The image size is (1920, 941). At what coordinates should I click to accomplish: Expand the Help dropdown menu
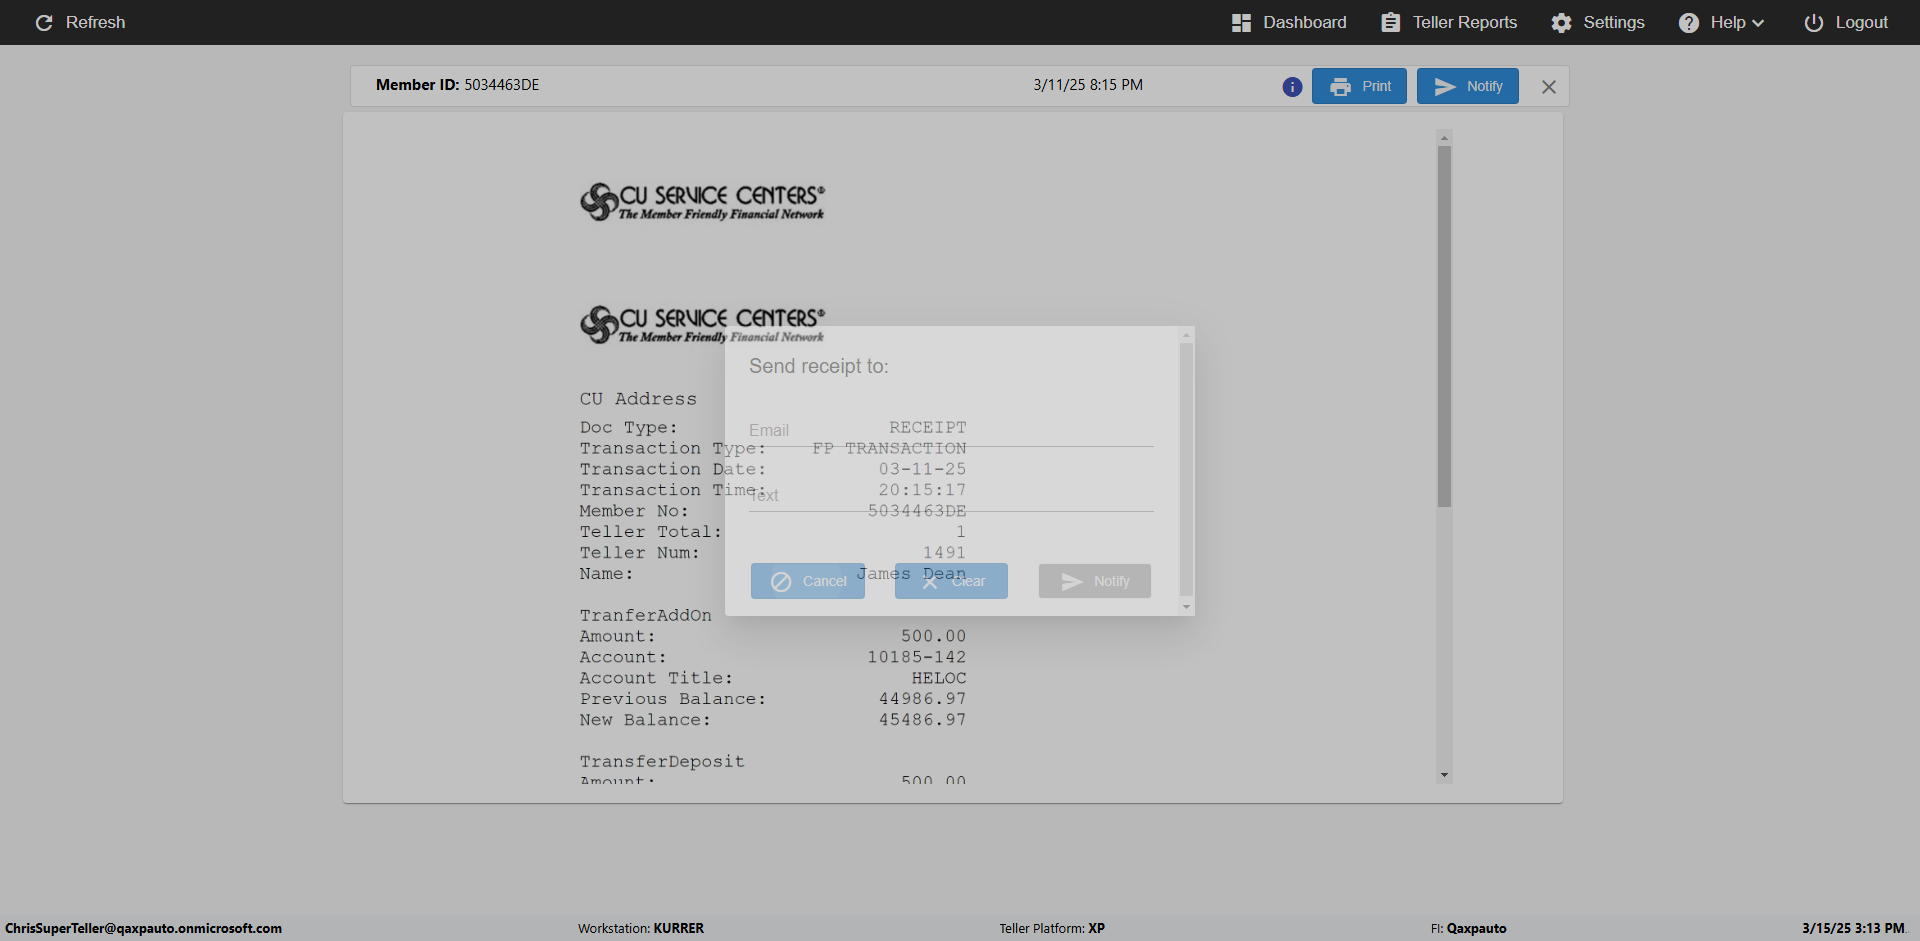(1721, 22)
